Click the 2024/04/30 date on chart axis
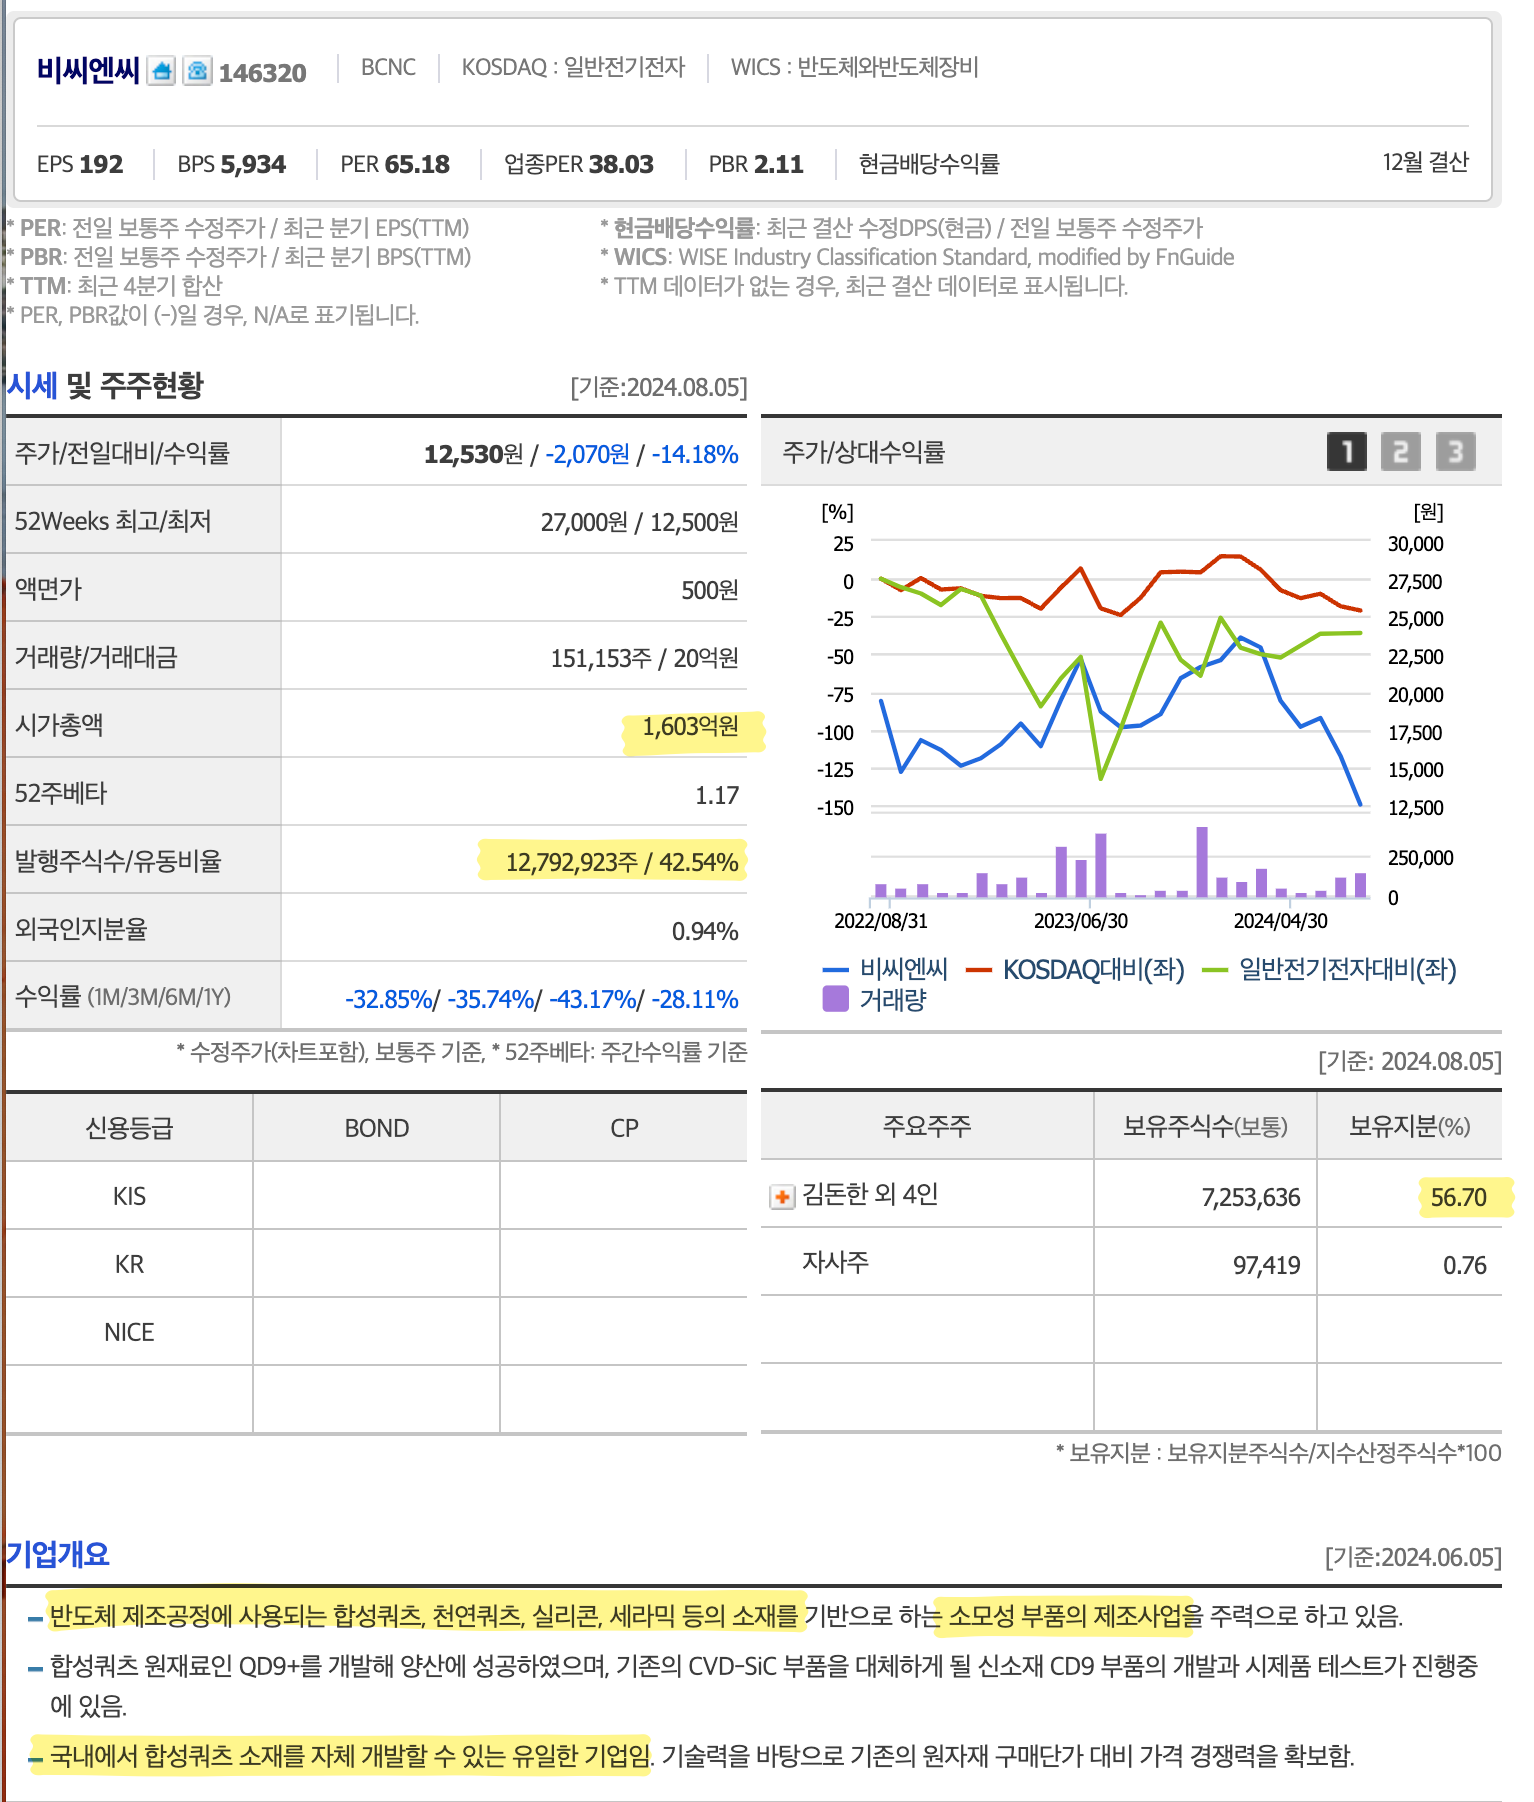This screenshot has height=1802, width=1534. (1280, 921)
